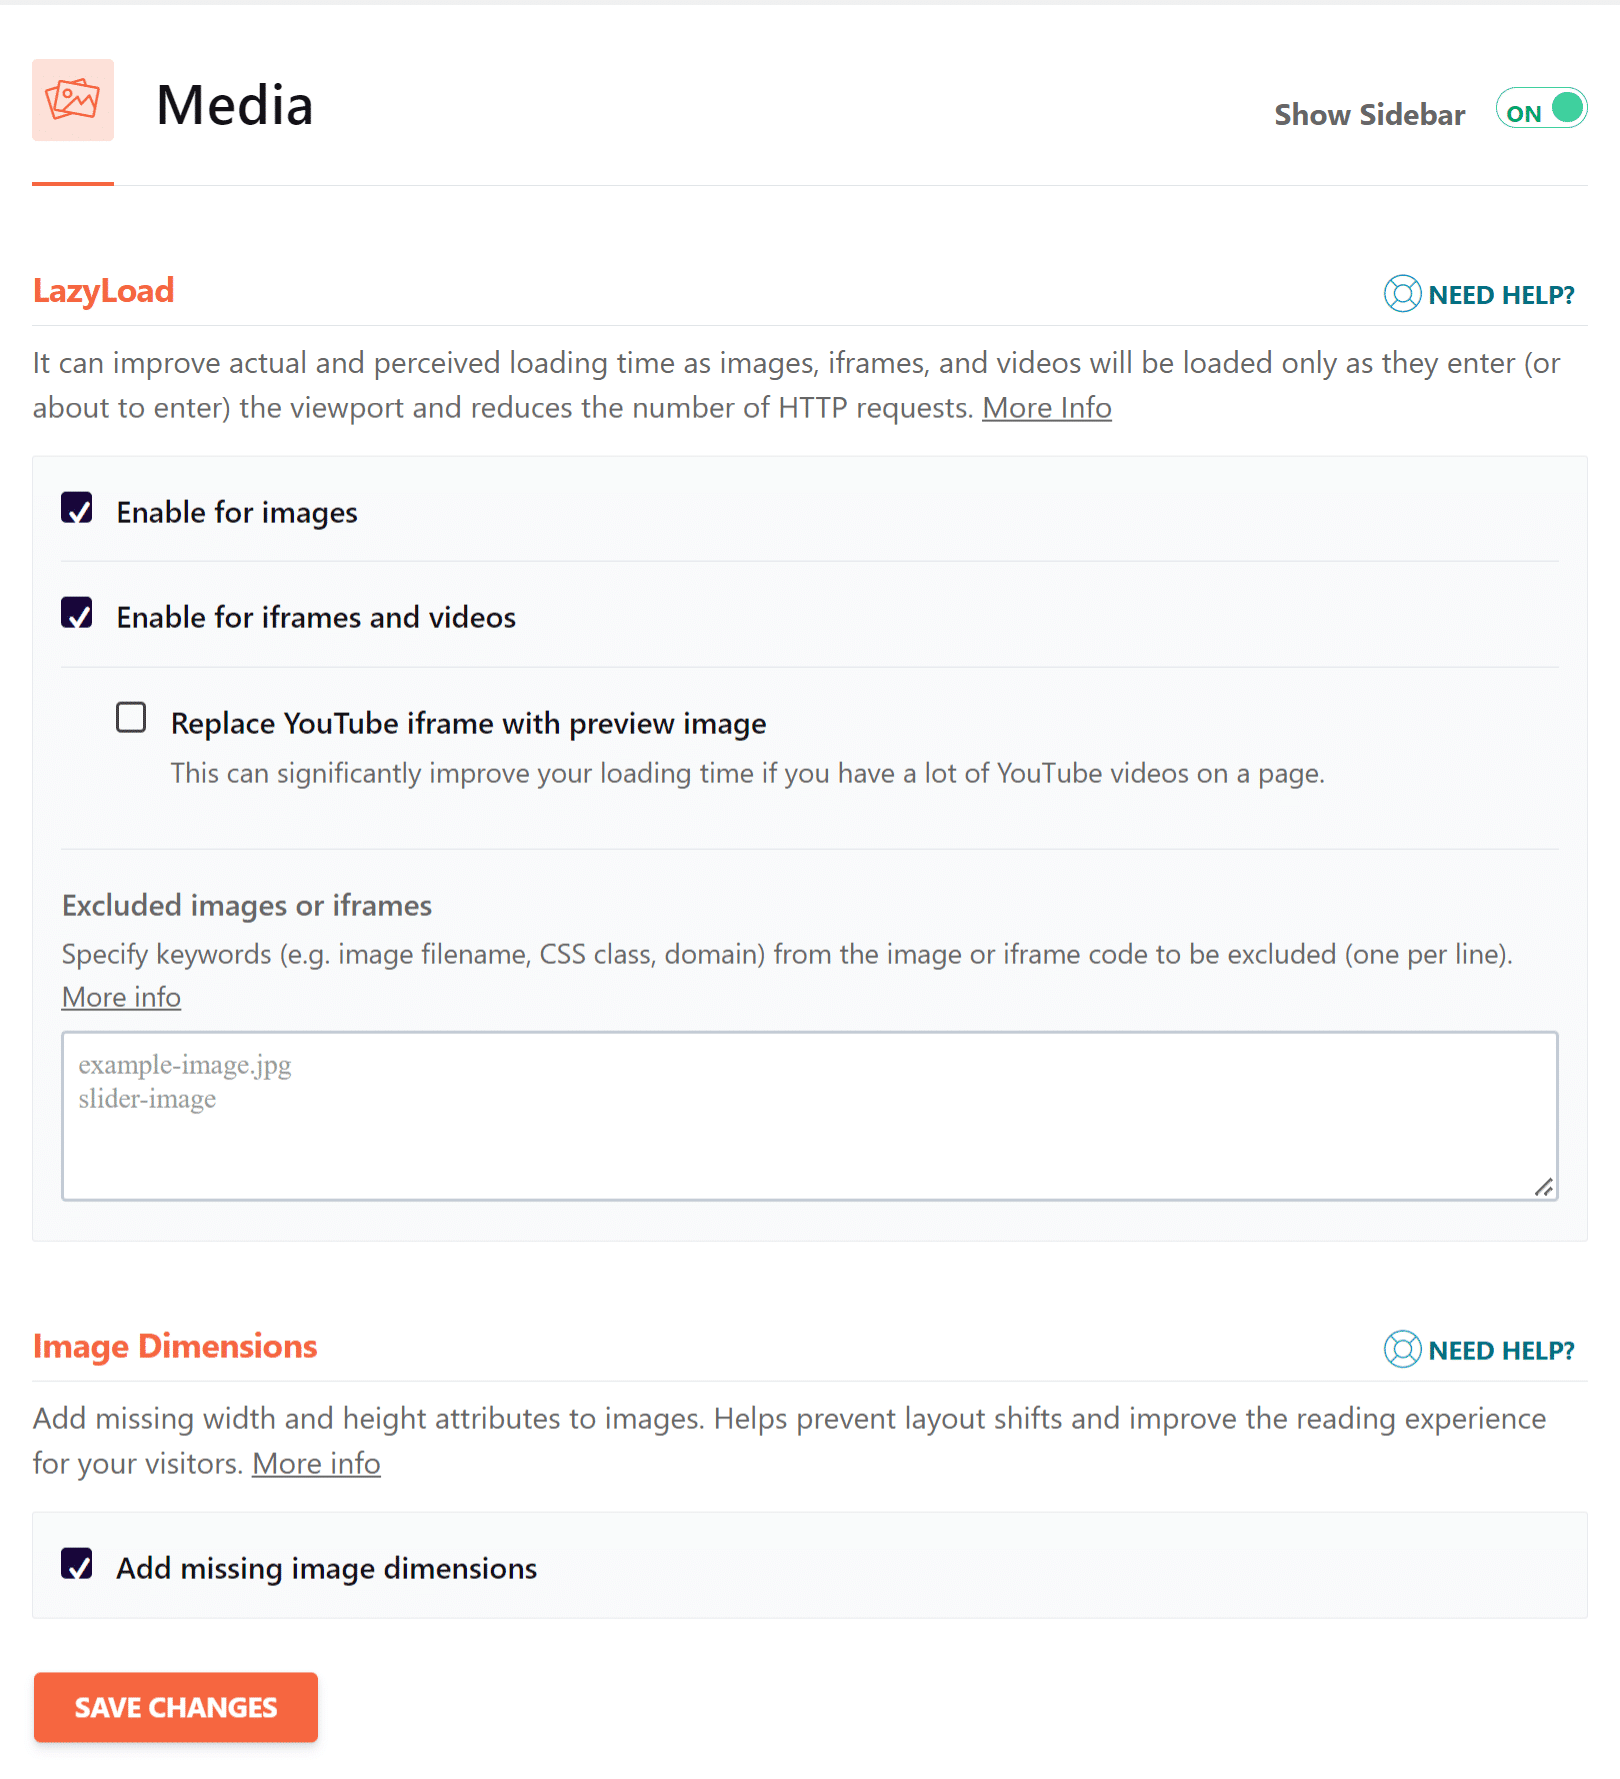1620x1779 pixels.
Task: Disable Add missing image dimensions
Action: tap(76, 1566)
